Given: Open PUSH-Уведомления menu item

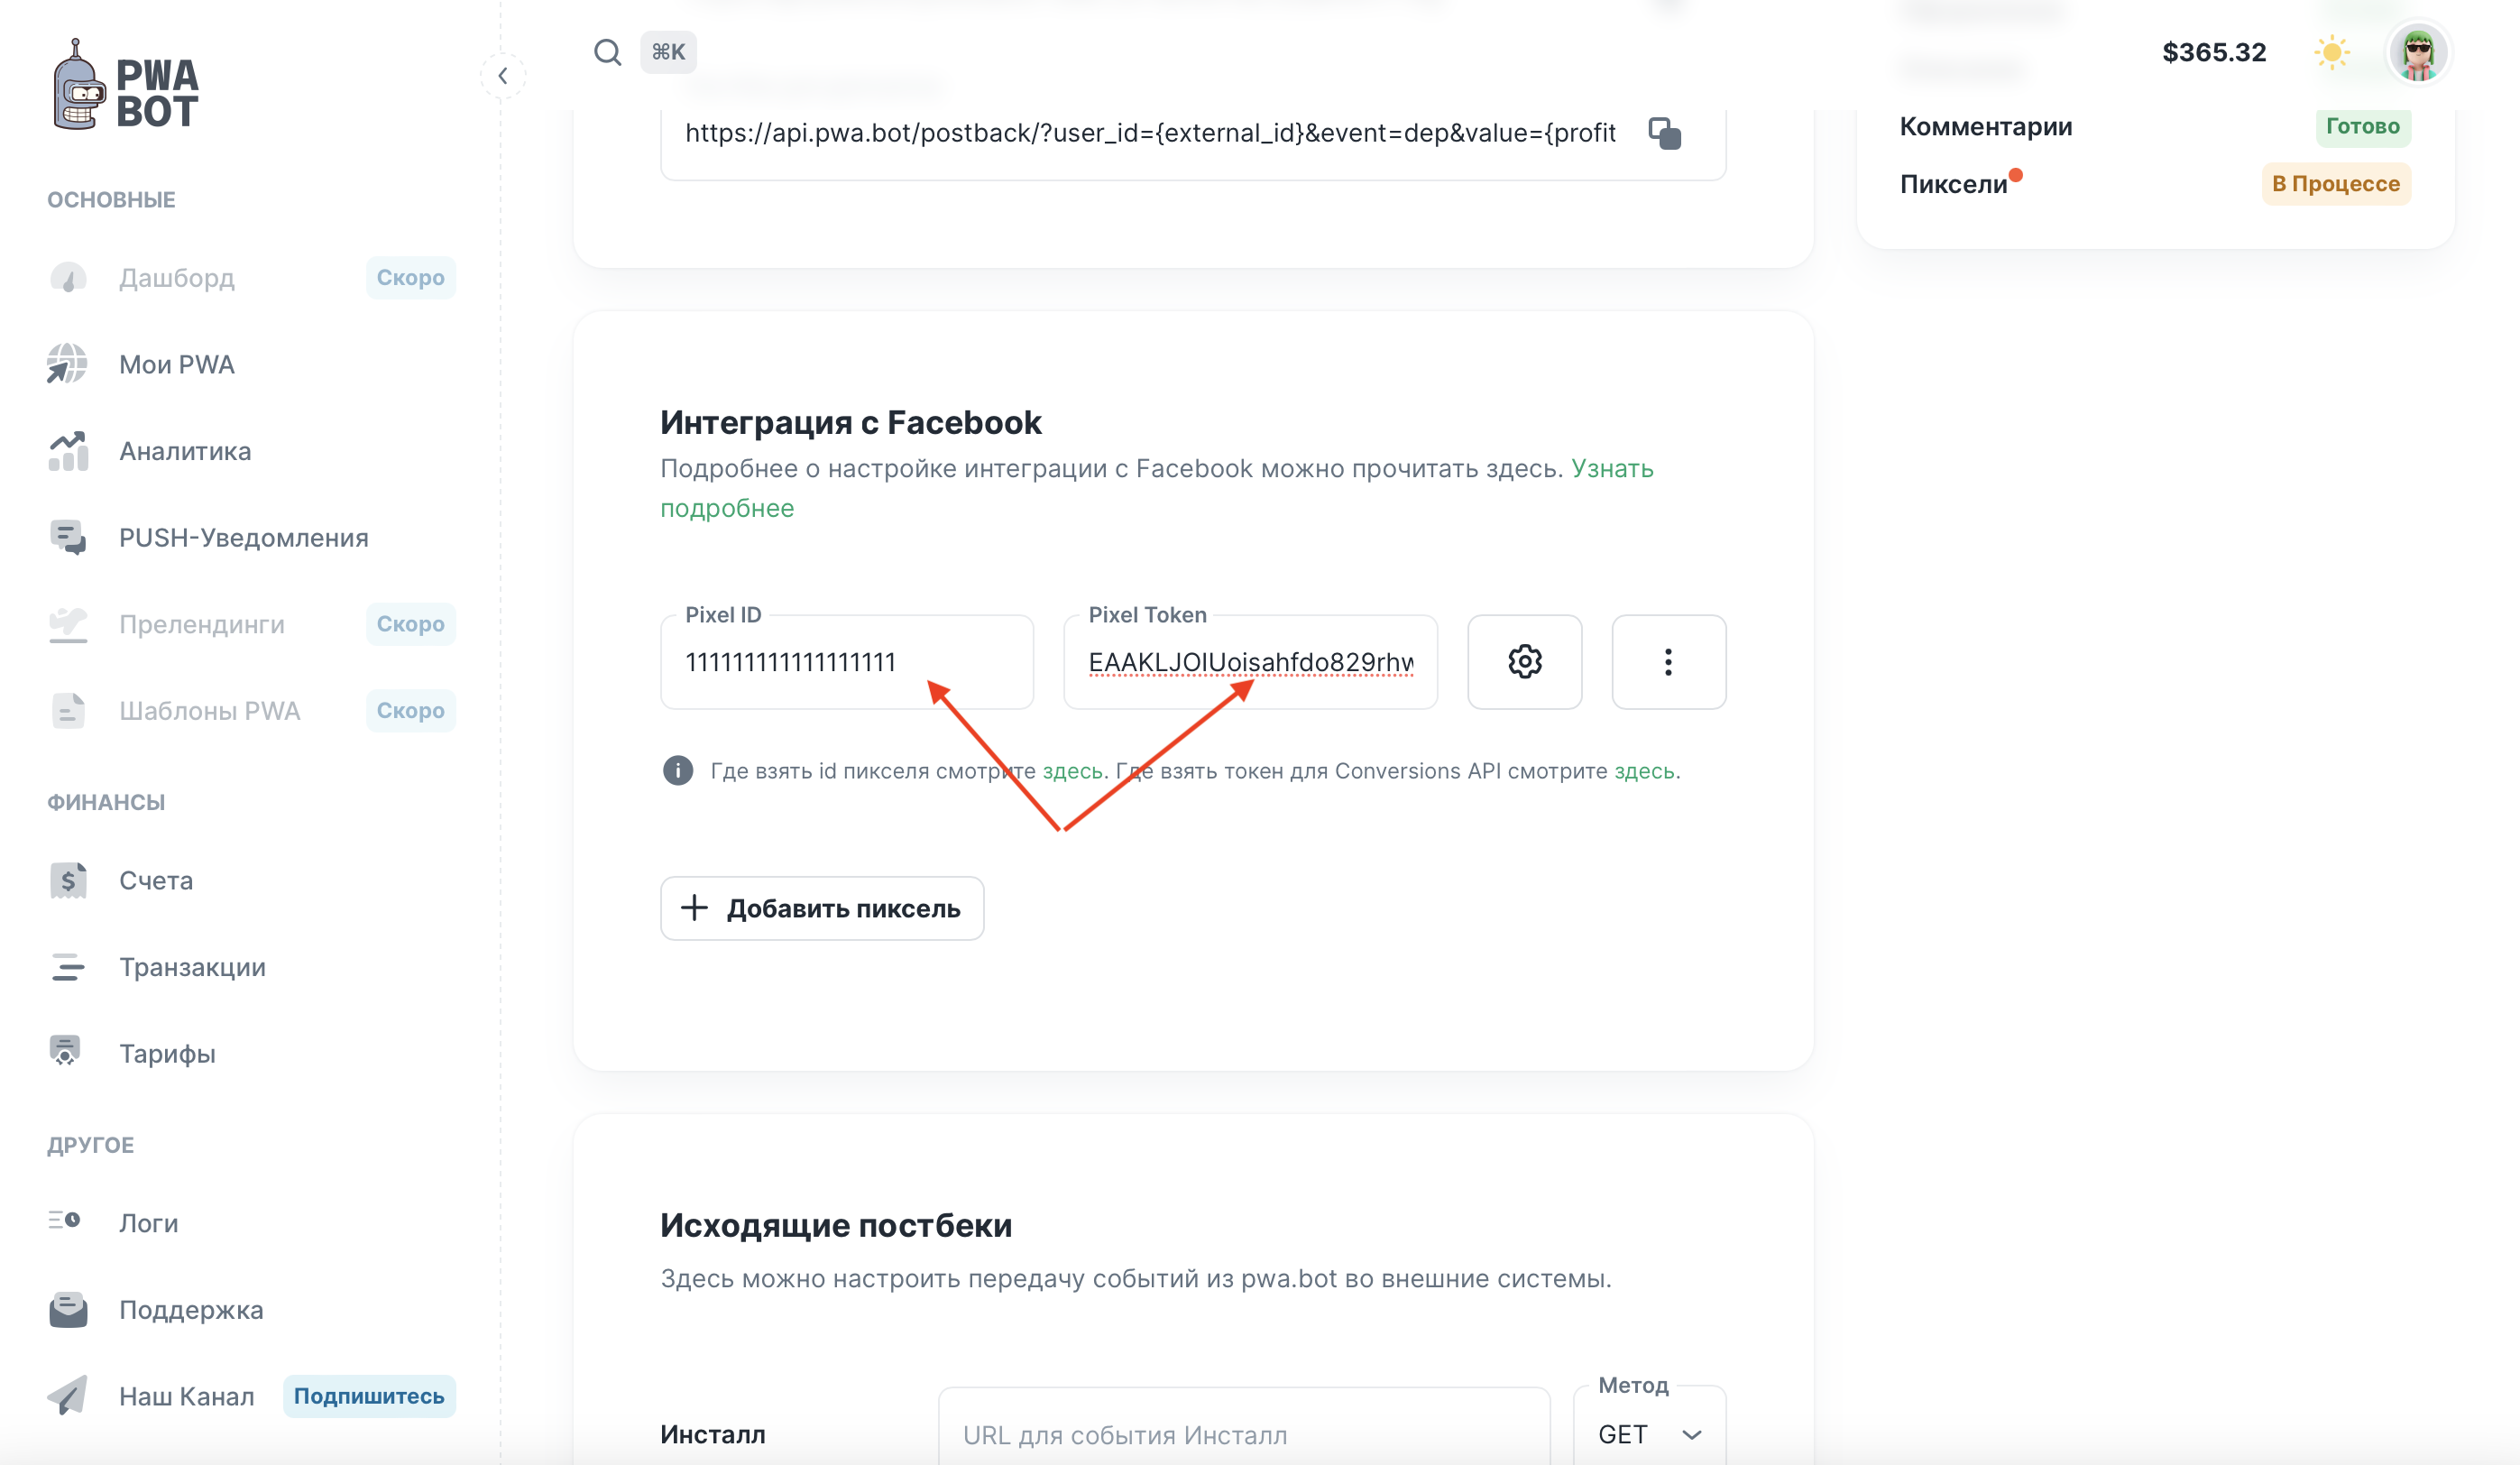Looking at the screenshot, I should coord(243,538).
